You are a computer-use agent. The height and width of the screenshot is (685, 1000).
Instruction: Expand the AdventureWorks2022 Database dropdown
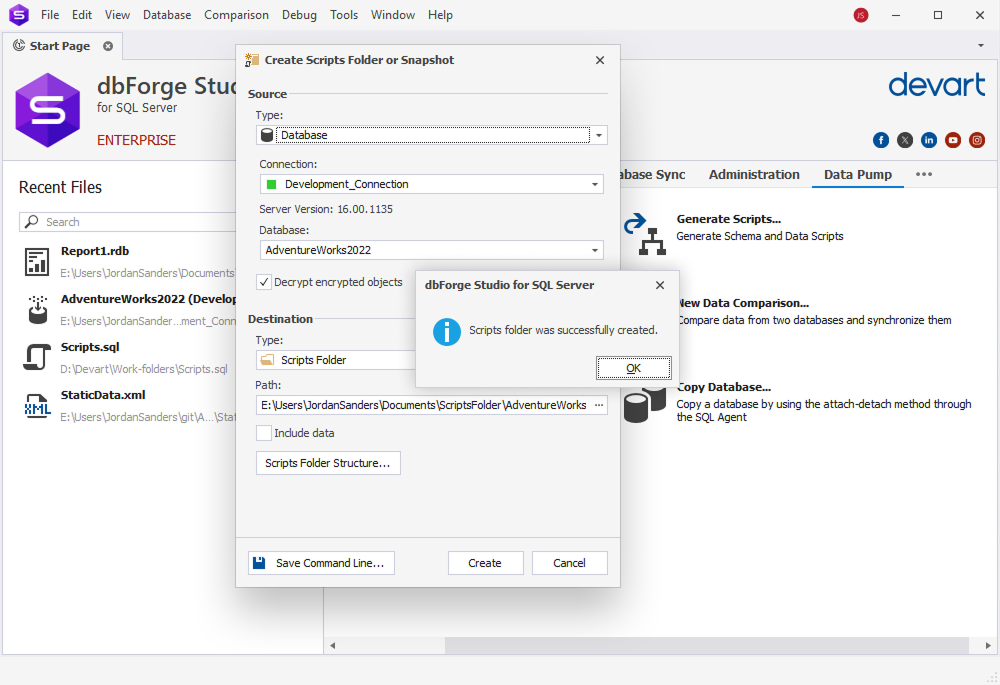596,250
